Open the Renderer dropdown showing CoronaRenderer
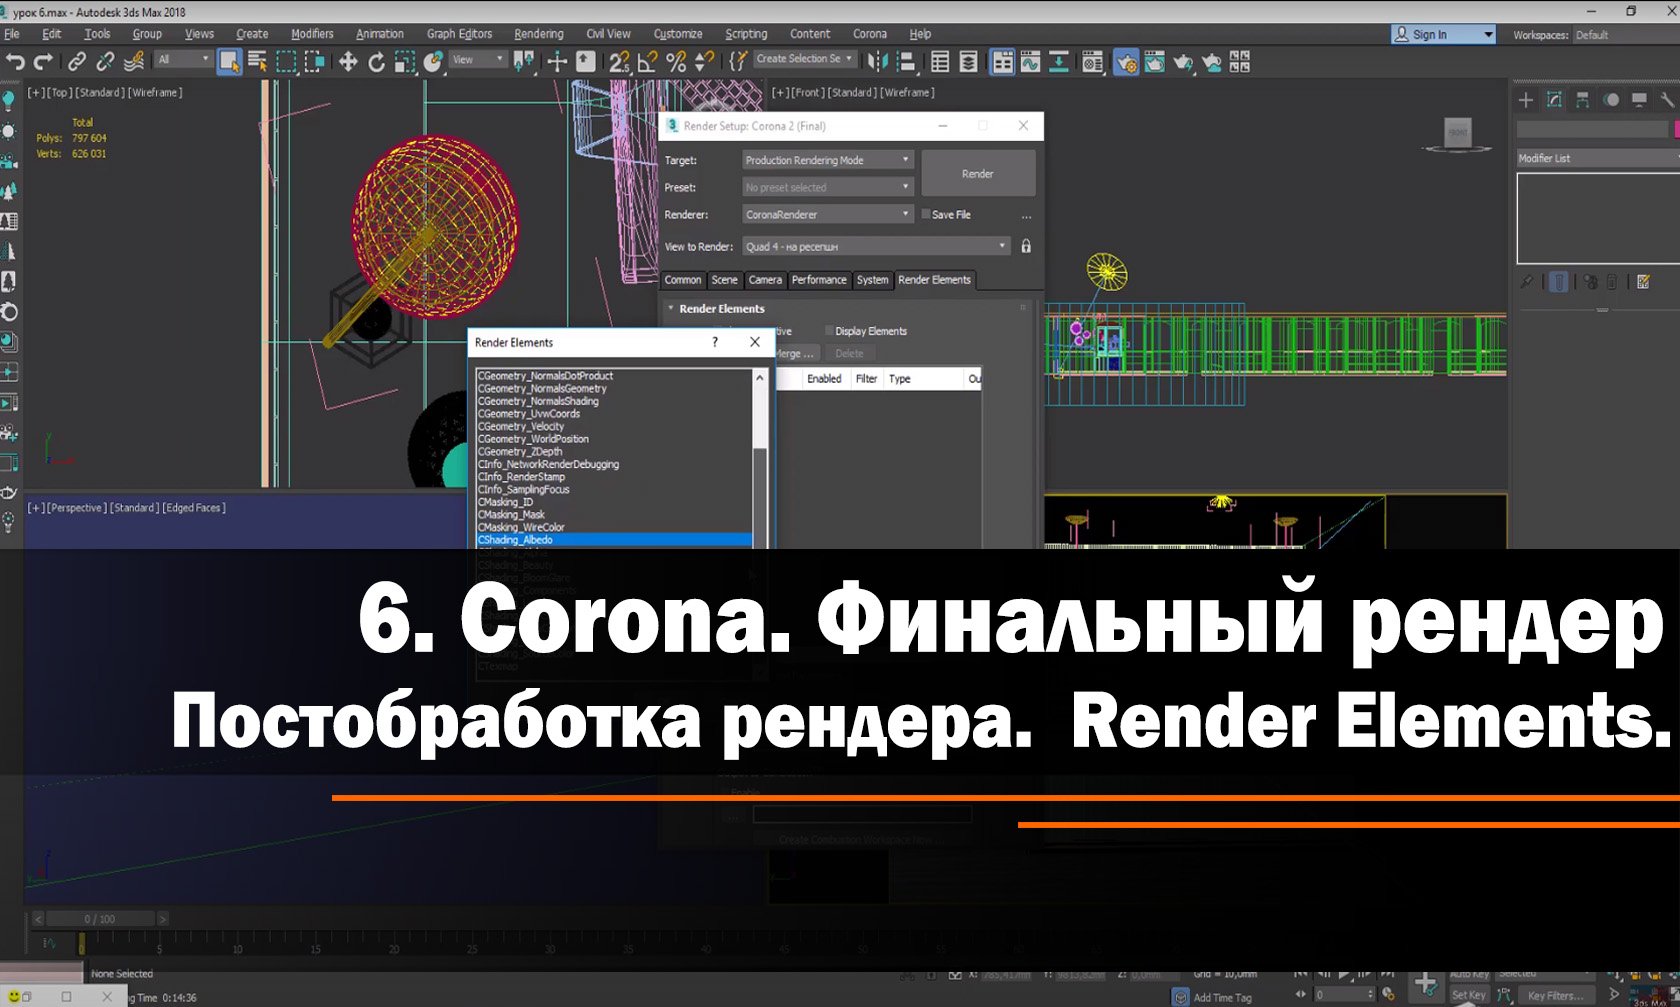This screenshot has height=1007, width=1680. [826, 214]
